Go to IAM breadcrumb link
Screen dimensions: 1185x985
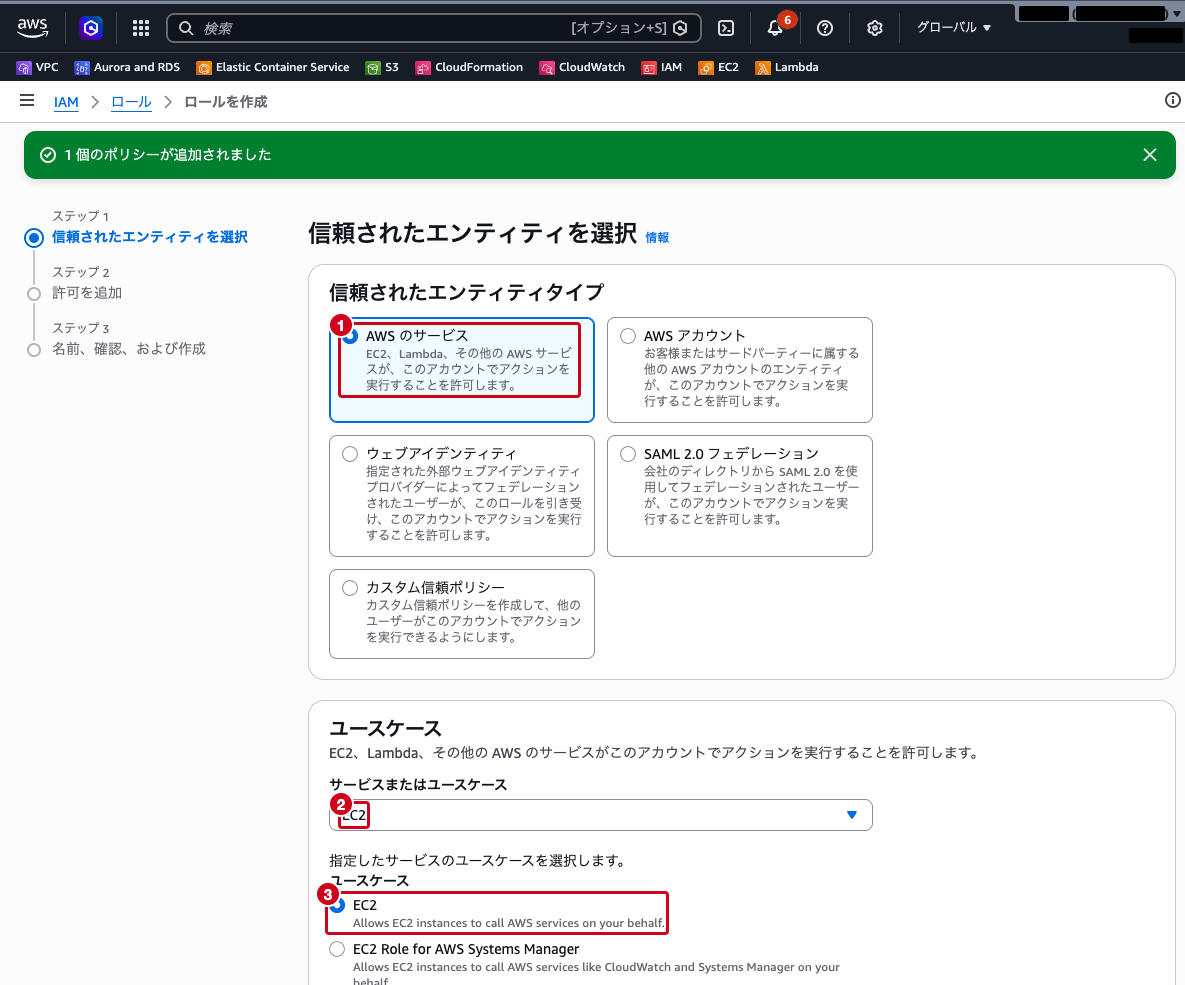pyautogui.click(x=66, y=102)
